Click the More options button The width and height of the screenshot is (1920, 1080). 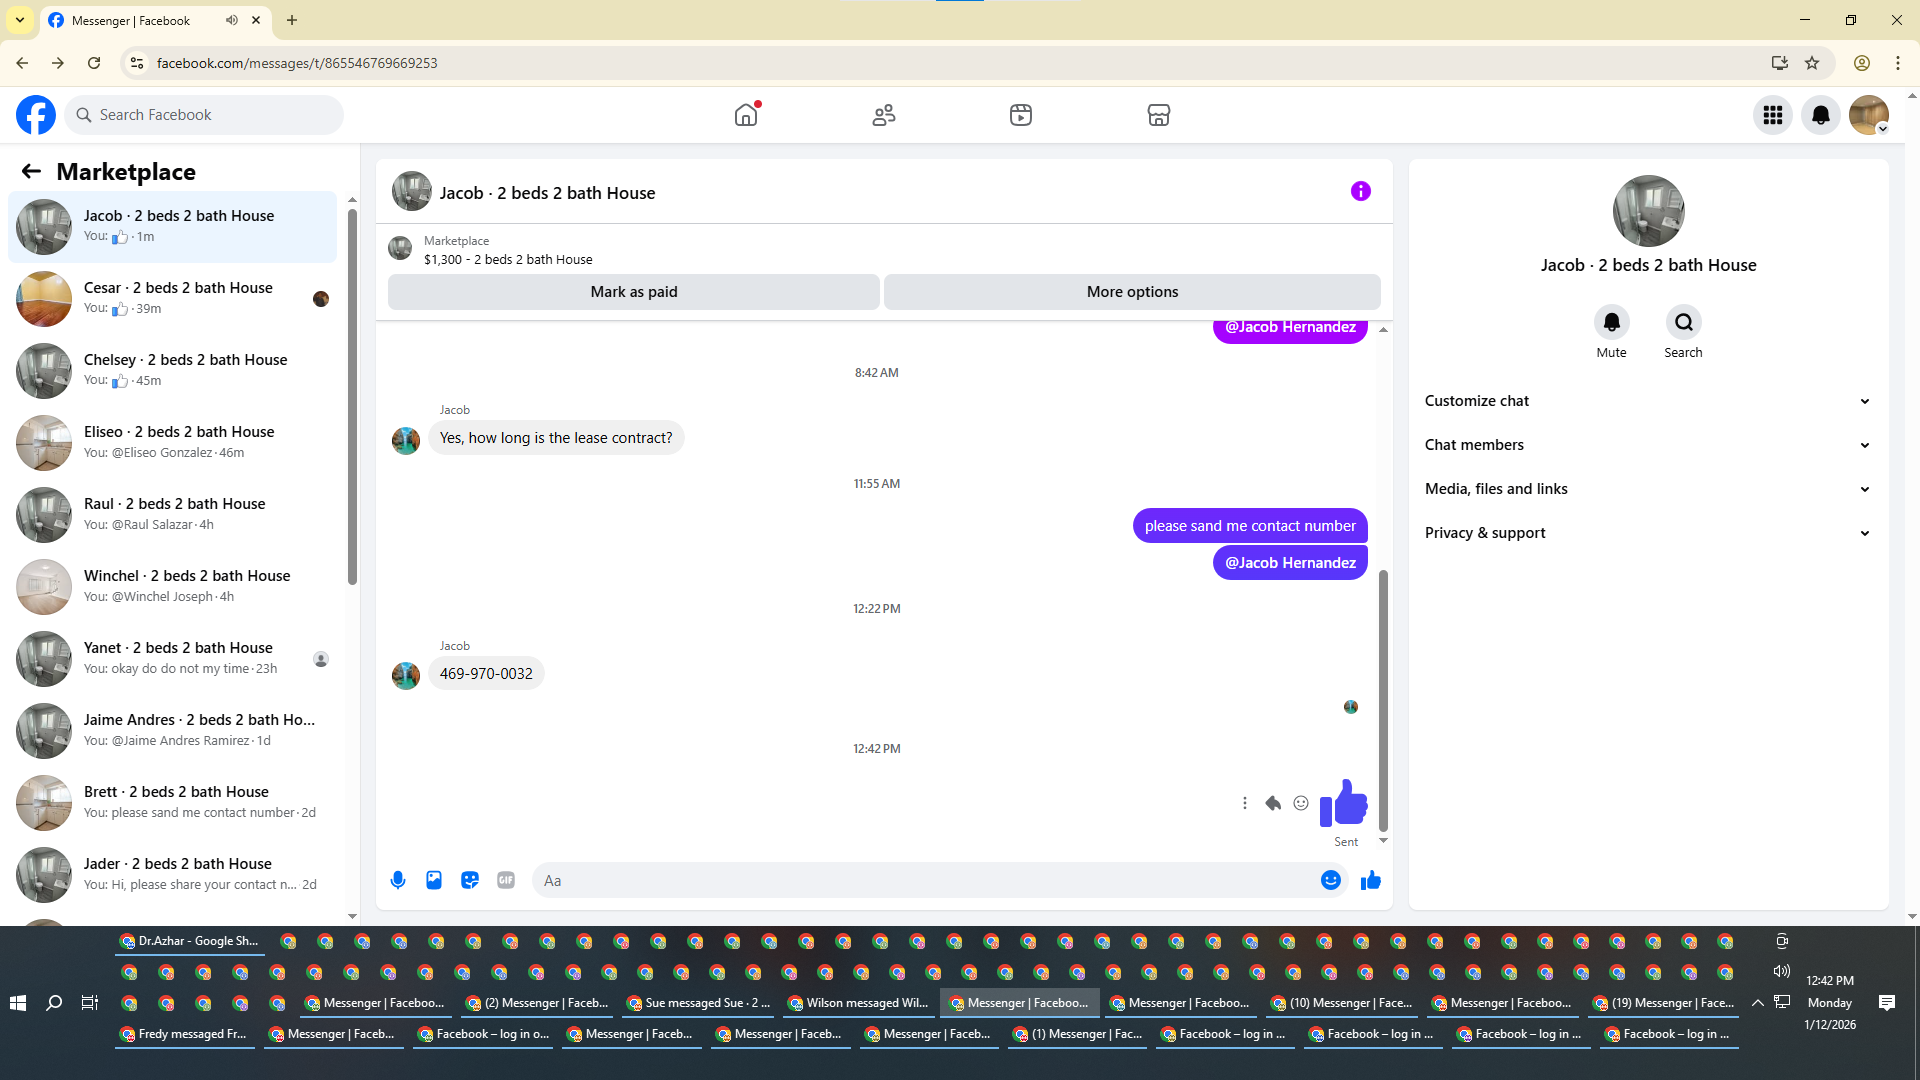pos(1132,292)
